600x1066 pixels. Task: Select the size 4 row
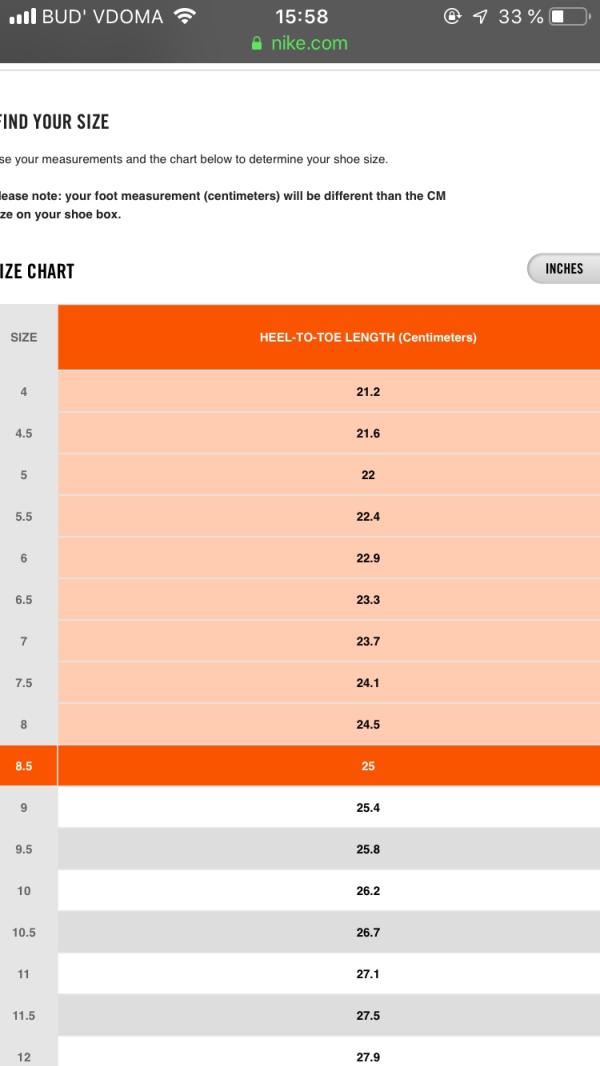coord(300,392)
